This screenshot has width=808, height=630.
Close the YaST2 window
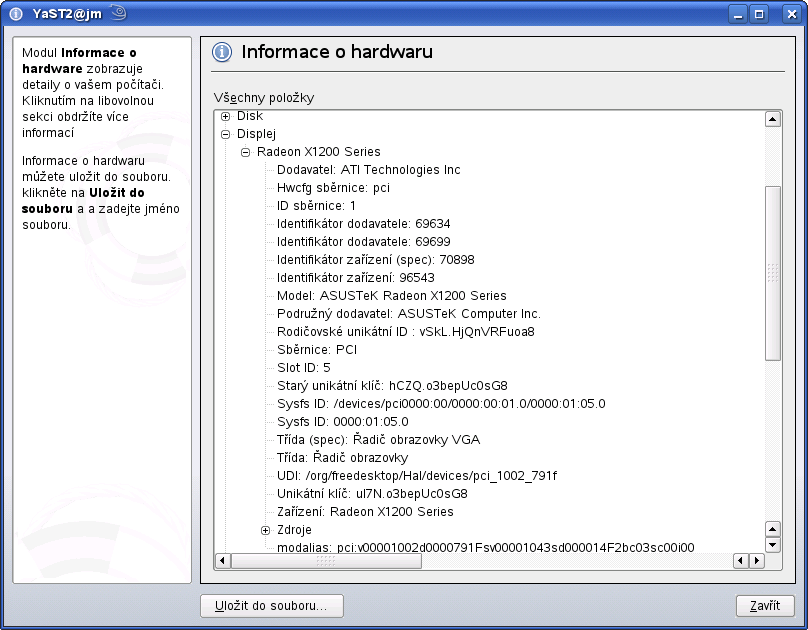[x=791, y=14]
